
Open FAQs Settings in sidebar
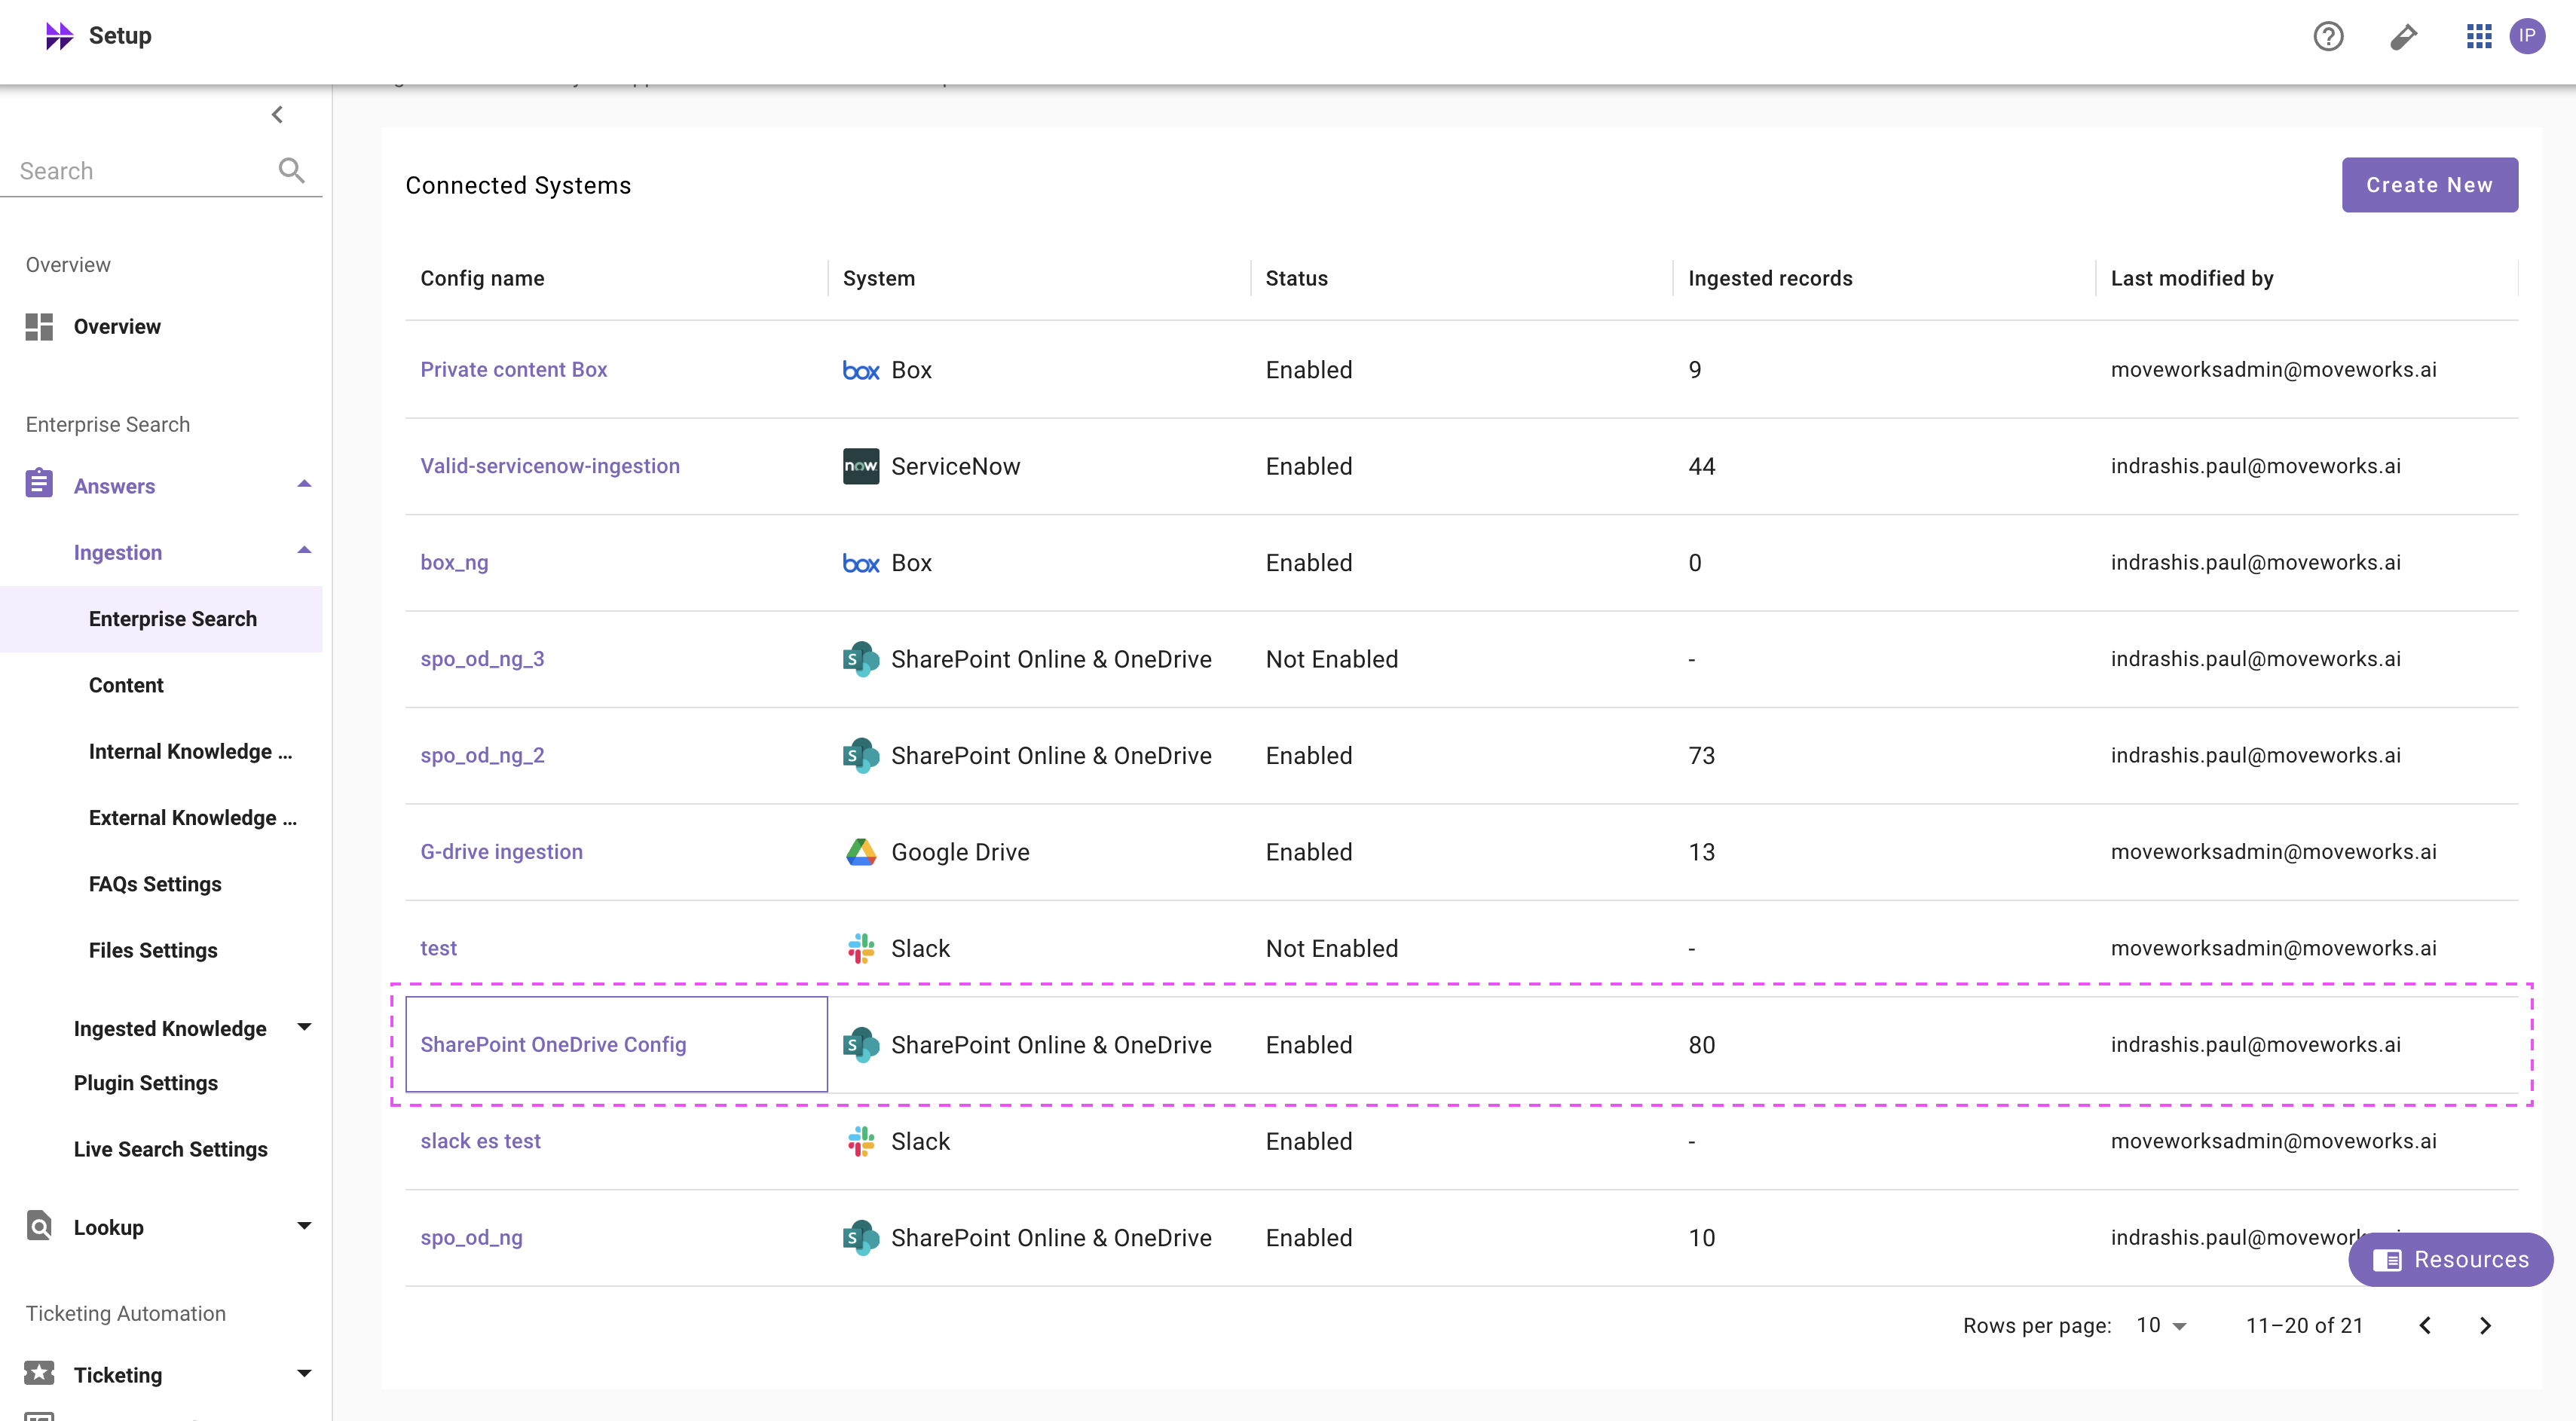pos(155,884)
